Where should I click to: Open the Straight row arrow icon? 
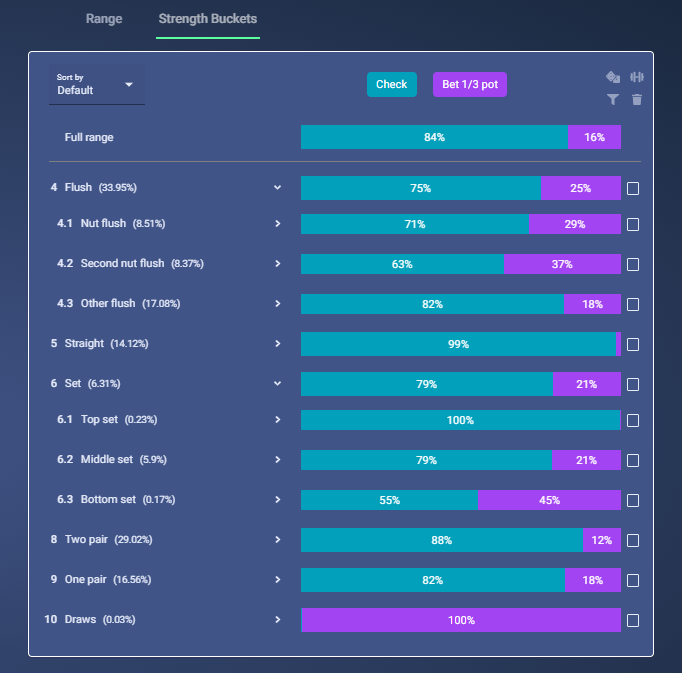[x=277, y=344]
